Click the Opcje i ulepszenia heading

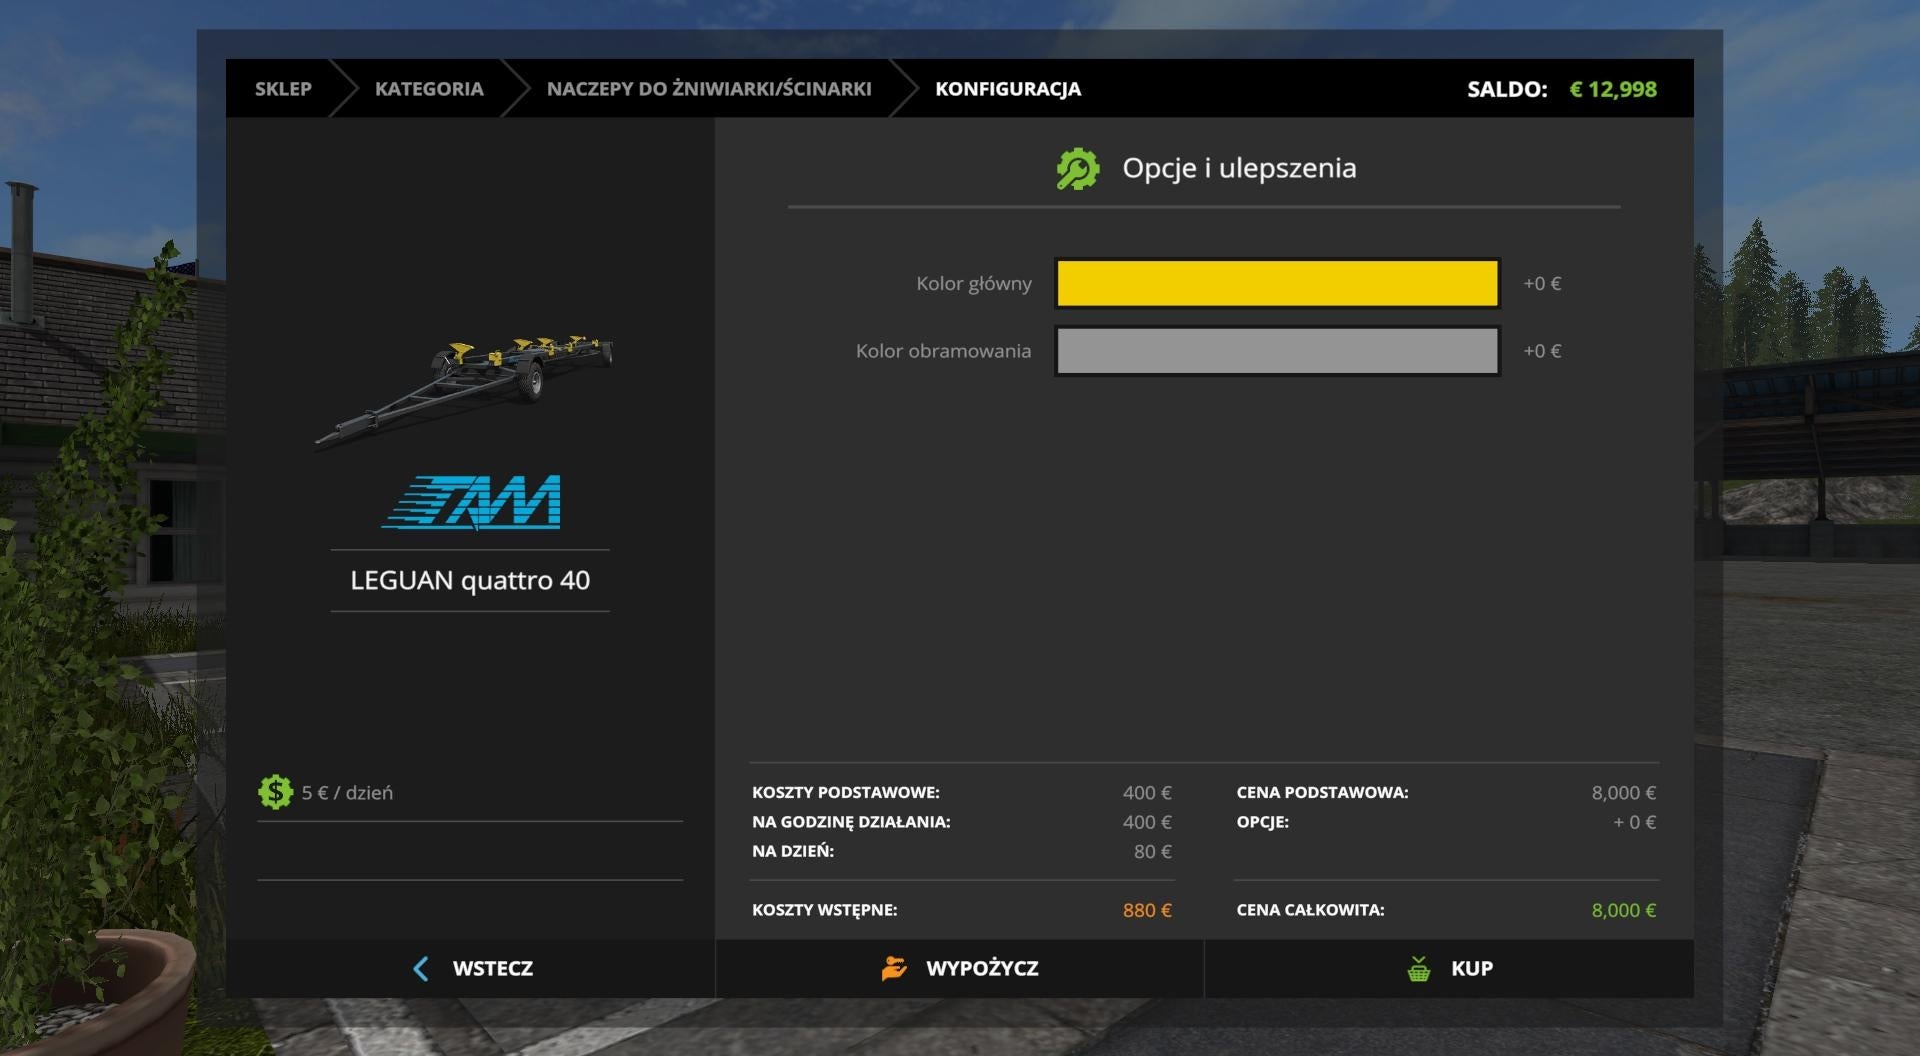coord(1239,168)
